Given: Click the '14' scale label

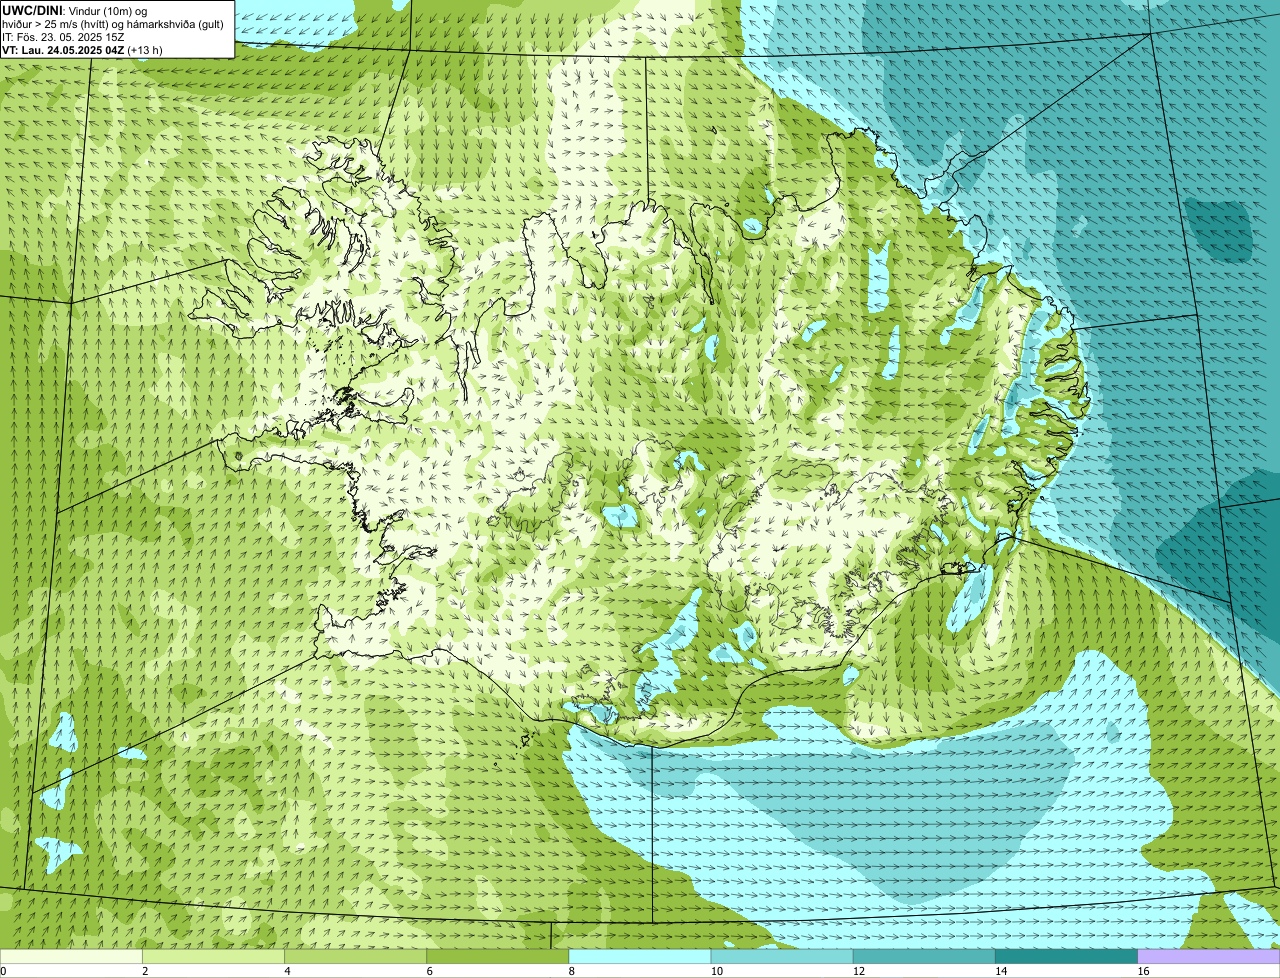Looking at the screenshot, I should click(1001, 971).
